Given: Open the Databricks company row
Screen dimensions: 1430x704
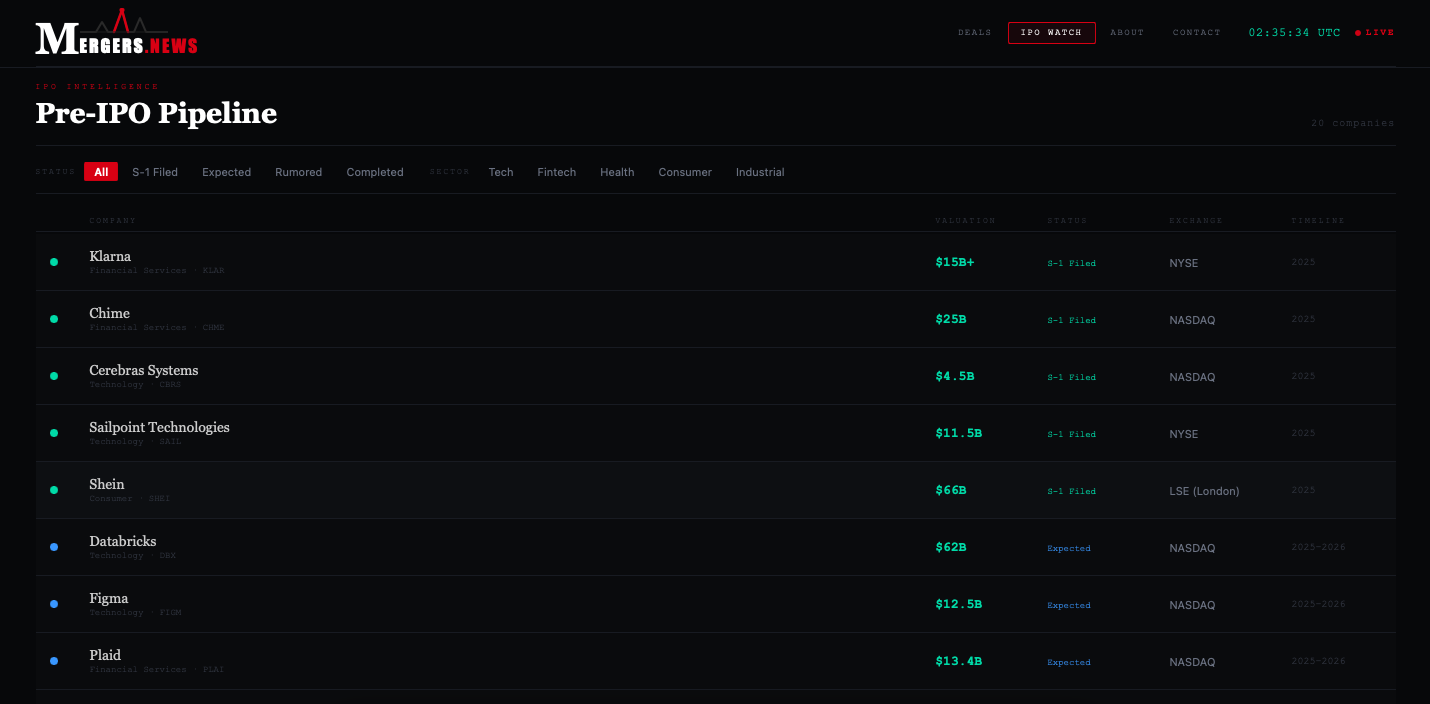Looking at the screenshot, I should click(x=716, y=547).
